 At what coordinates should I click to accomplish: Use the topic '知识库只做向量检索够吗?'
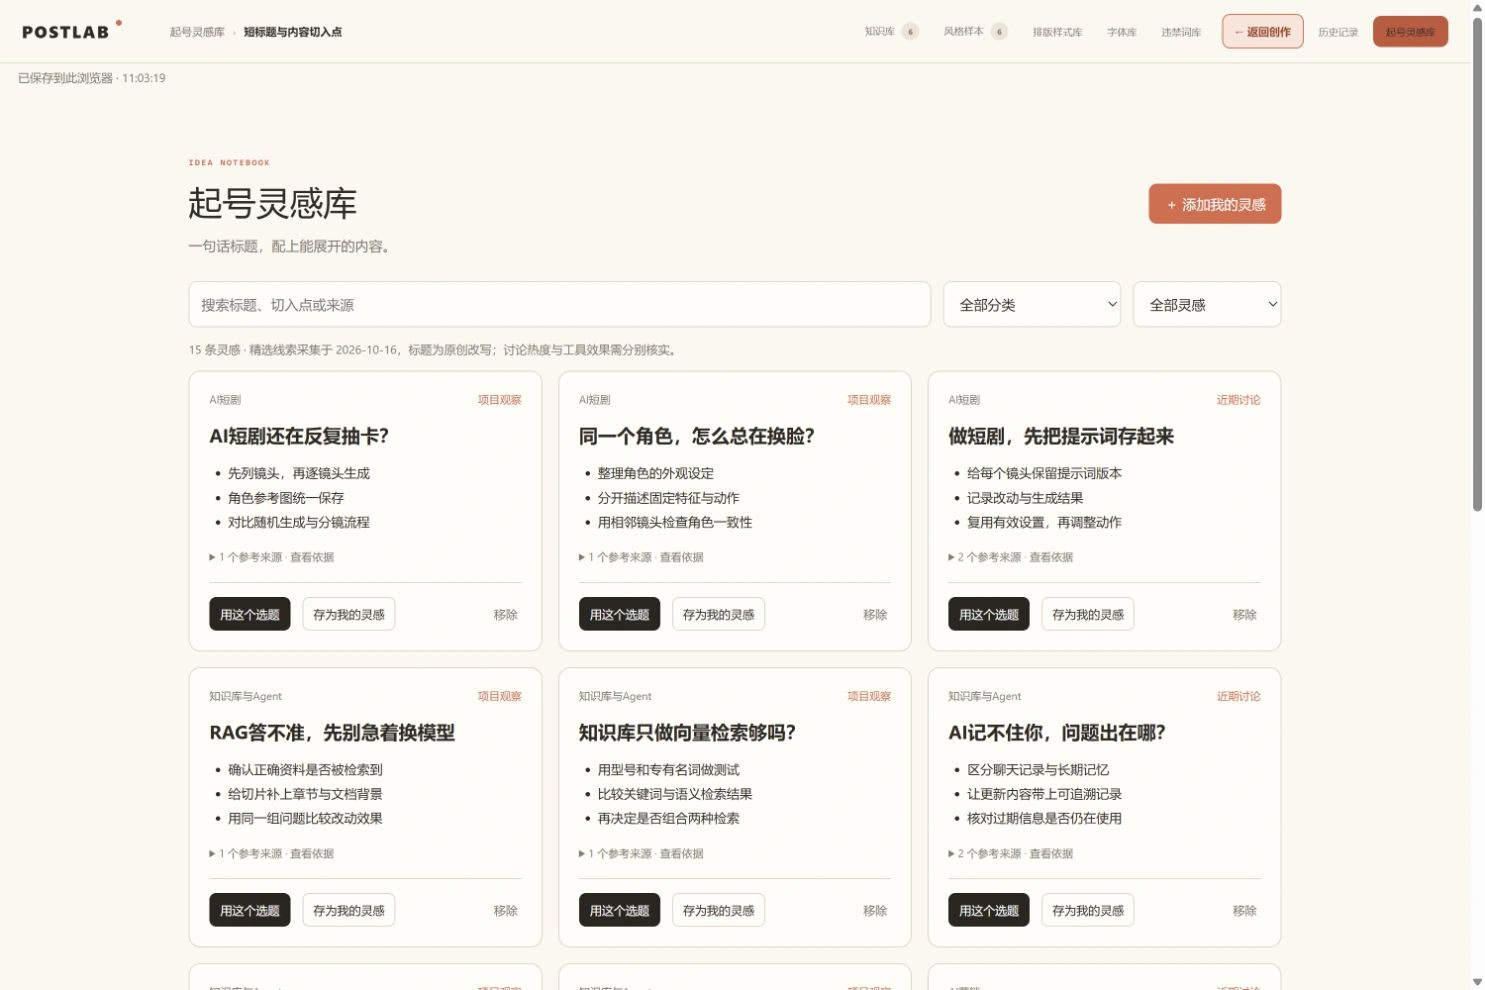(x=620, y=910)
